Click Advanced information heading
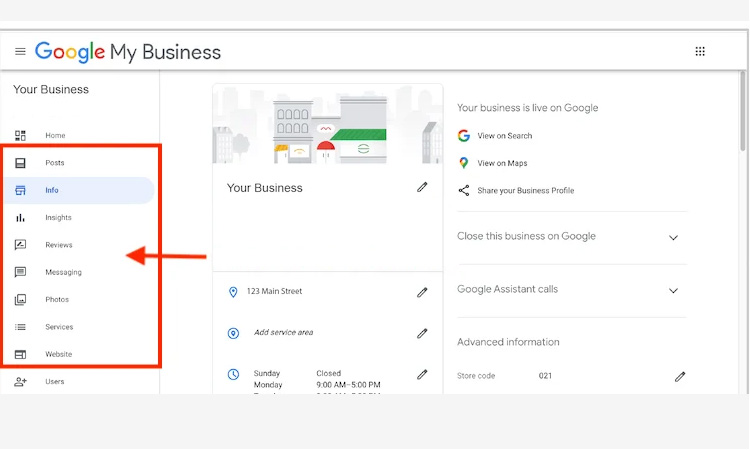This screenshot has height=450, width=750. click(x=508, y=342)
